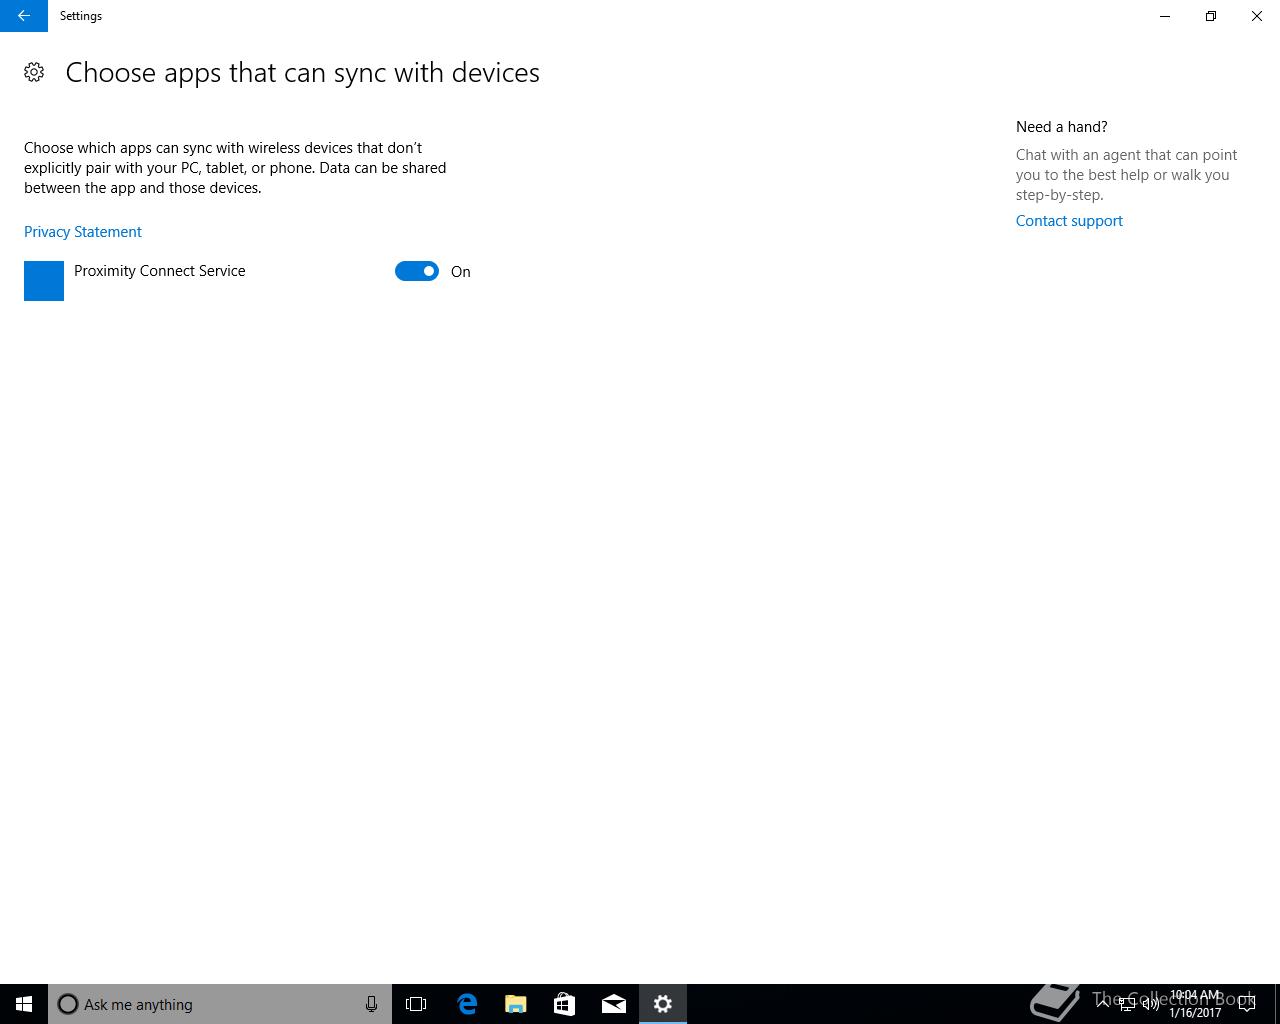1280x1024 pixels.
Task: Click the Cortana microphone icon
Action: 371,1004
